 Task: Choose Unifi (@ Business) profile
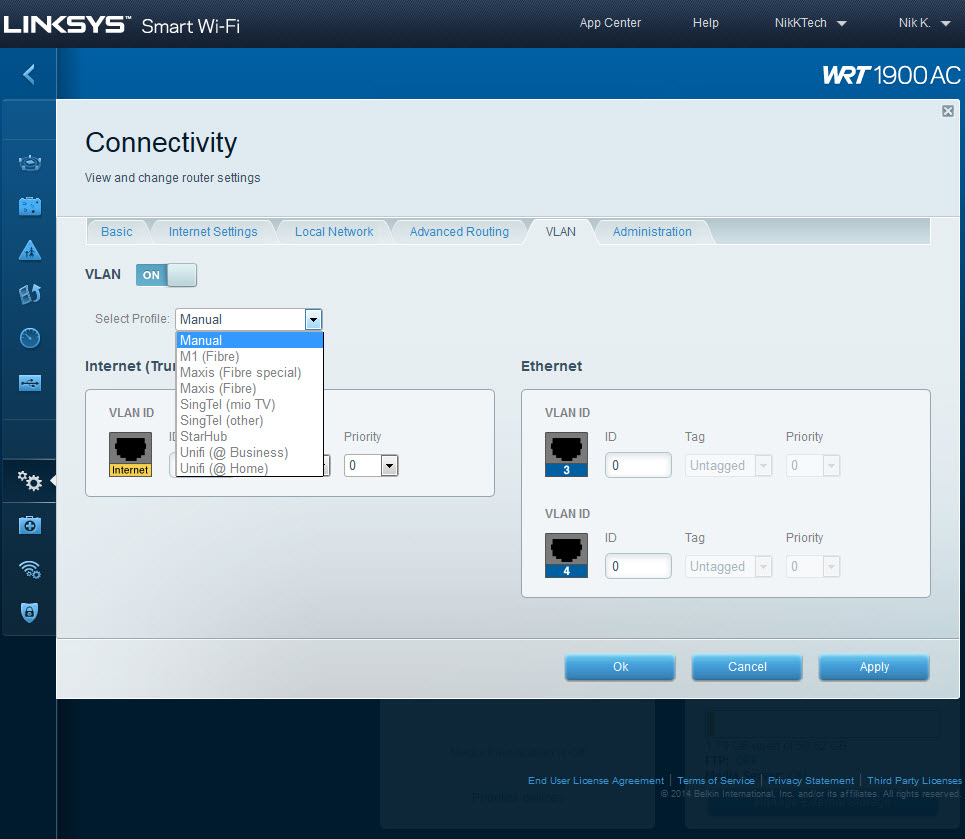coord(250,452)
